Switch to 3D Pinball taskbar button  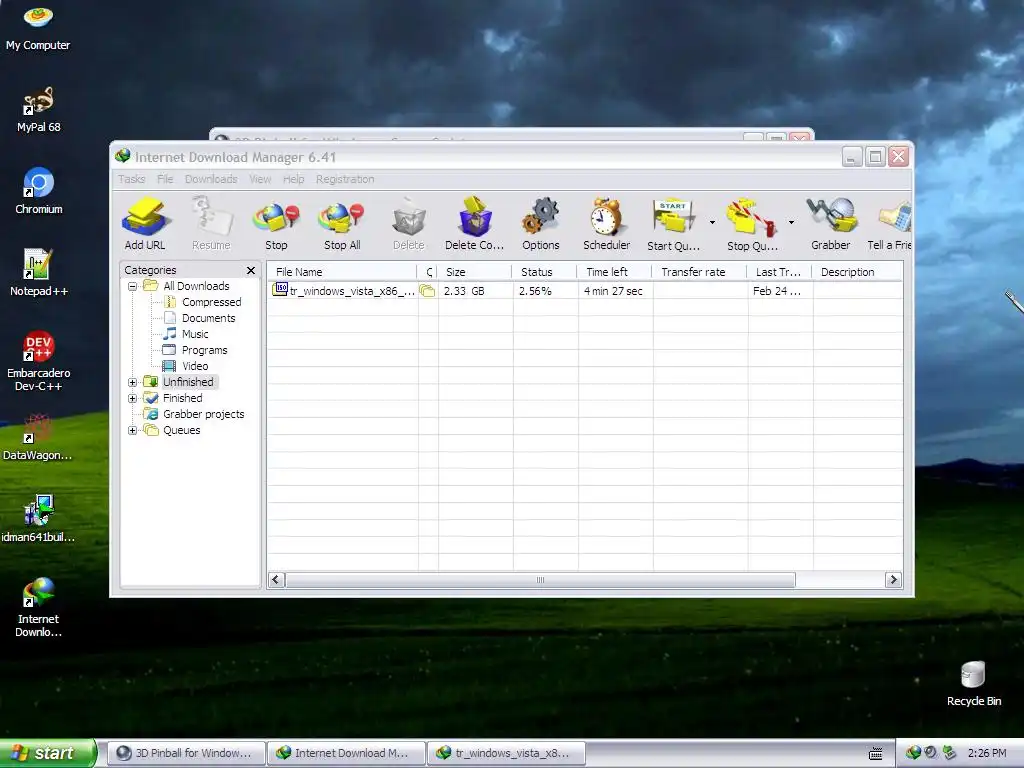click(186, 753)
